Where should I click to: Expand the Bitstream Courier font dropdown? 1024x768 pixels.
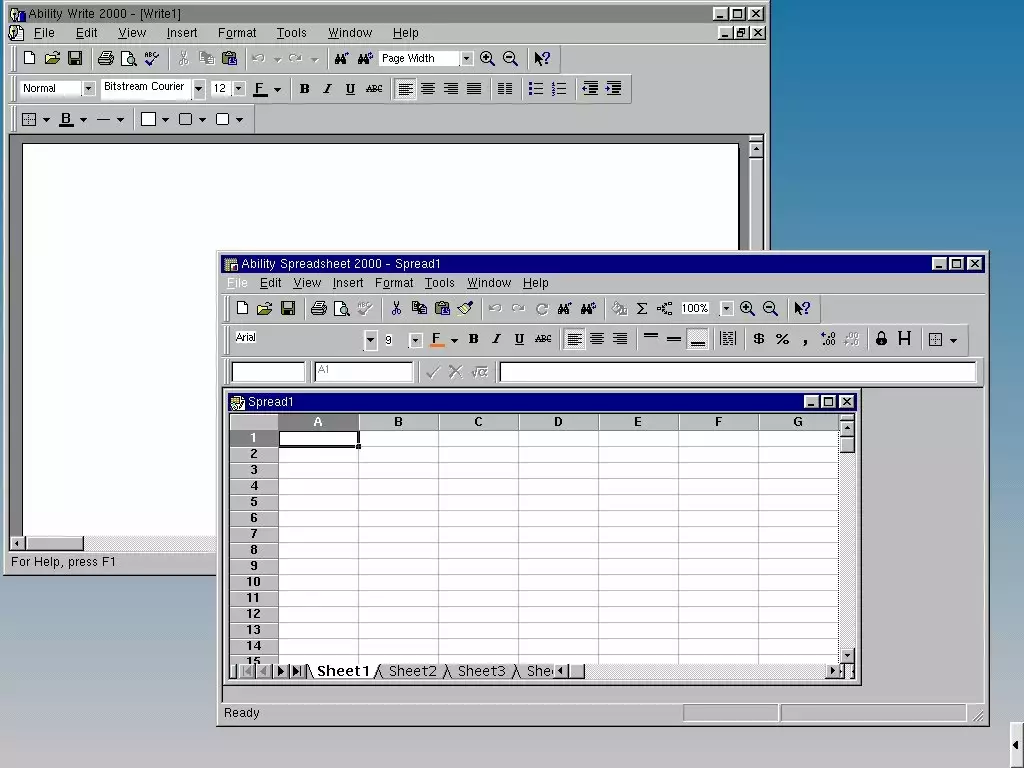199,89
